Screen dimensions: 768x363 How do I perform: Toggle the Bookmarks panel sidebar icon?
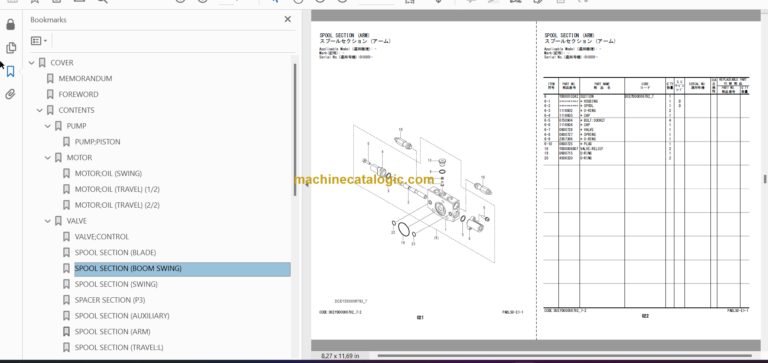point(10,72)
